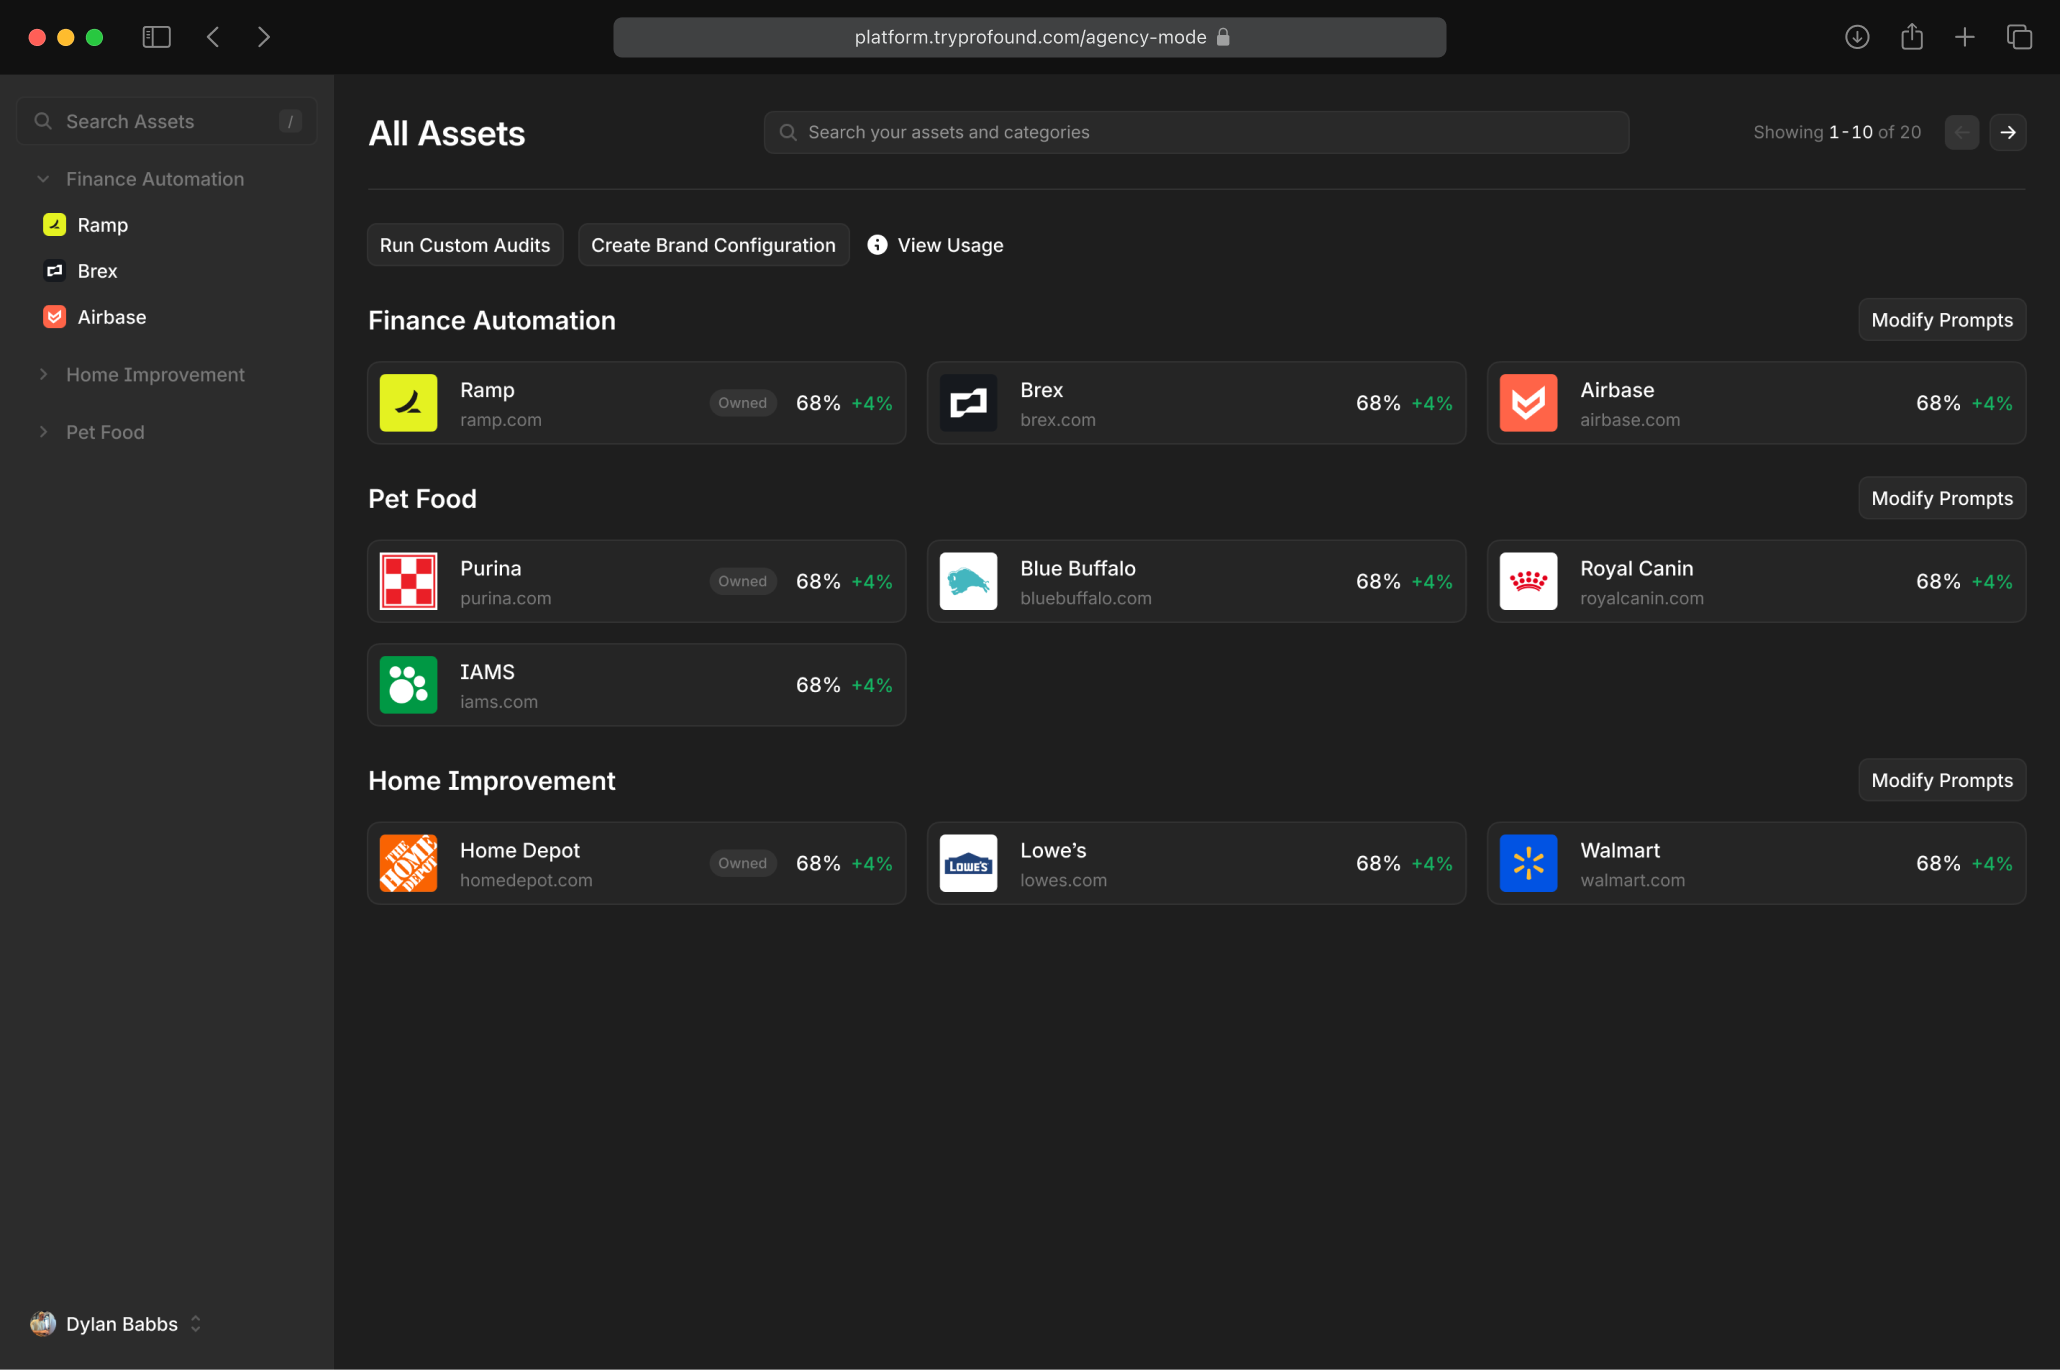Viewport: 2060px width, 1370px height.
Task: Expand the Pet Food sidebar group
Action: (43, 432)
